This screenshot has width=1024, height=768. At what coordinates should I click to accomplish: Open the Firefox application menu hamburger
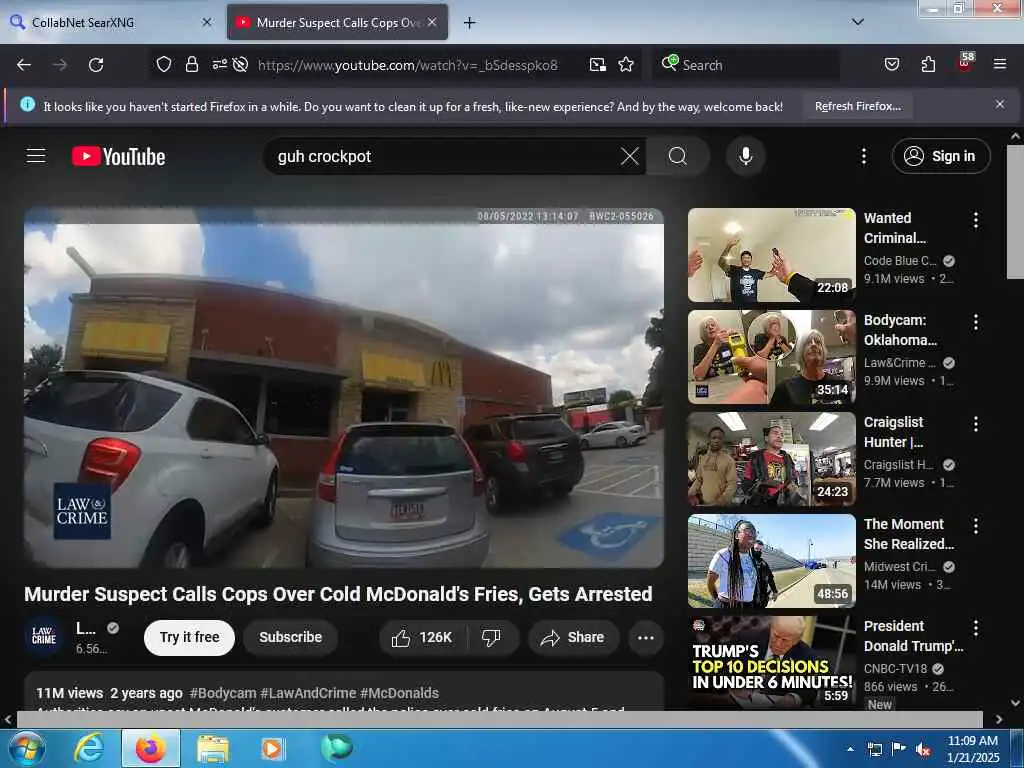[x=1000, y=64]
